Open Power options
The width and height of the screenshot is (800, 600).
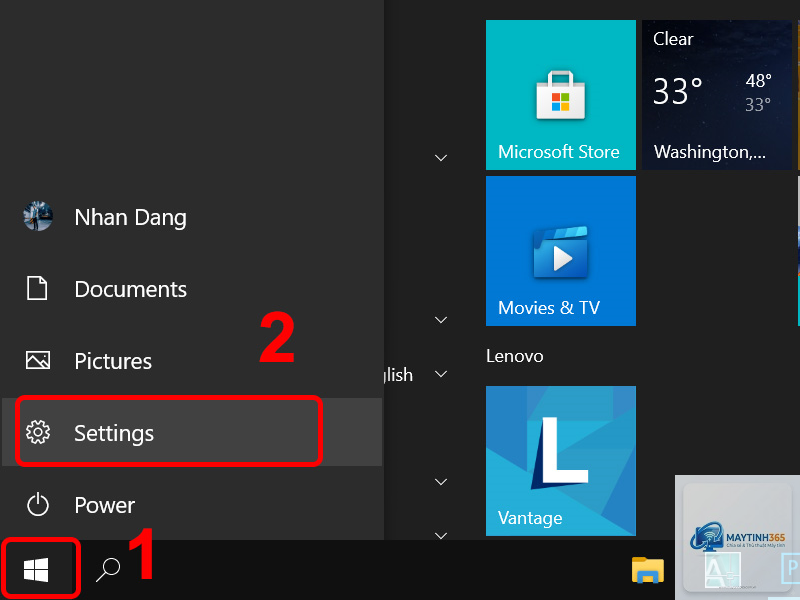(x=192, y=505)
